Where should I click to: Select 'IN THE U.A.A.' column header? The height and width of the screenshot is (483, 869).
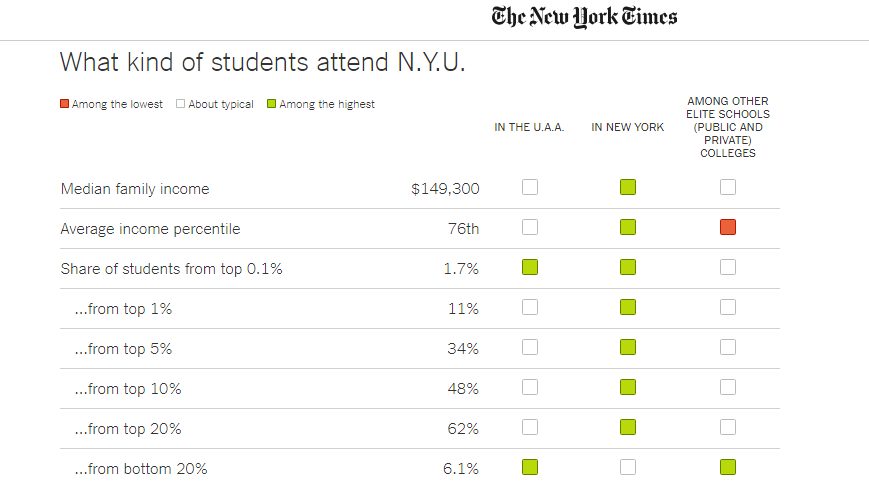(x=530, y=128)
